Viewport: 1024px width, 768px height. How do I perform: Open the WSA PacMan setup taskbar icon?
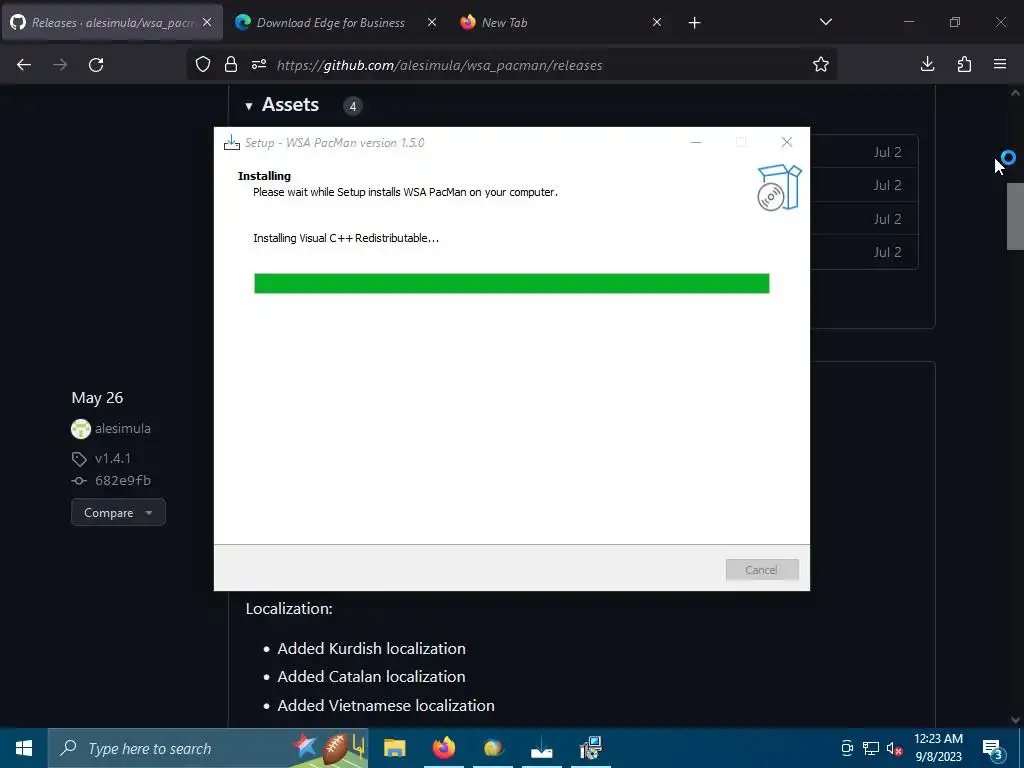point(541,748)
